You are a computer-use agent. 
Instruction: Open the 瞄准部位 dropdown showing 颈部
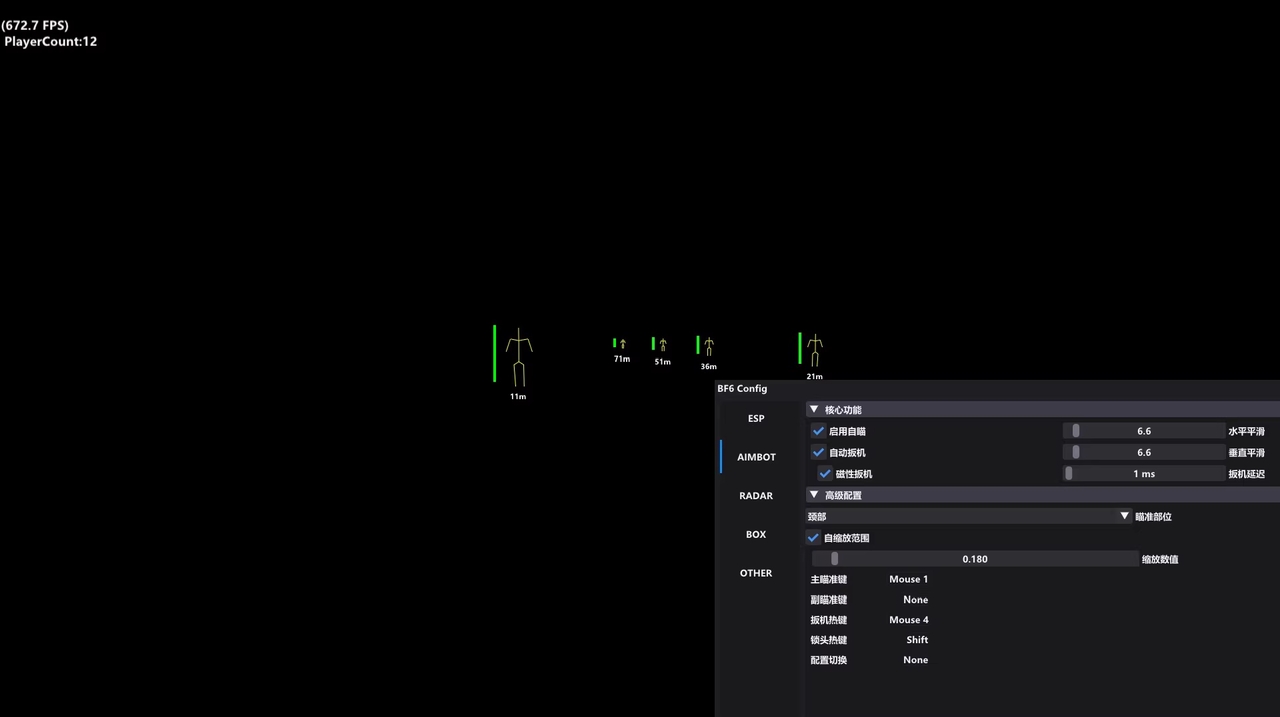(x=968, y=517)
